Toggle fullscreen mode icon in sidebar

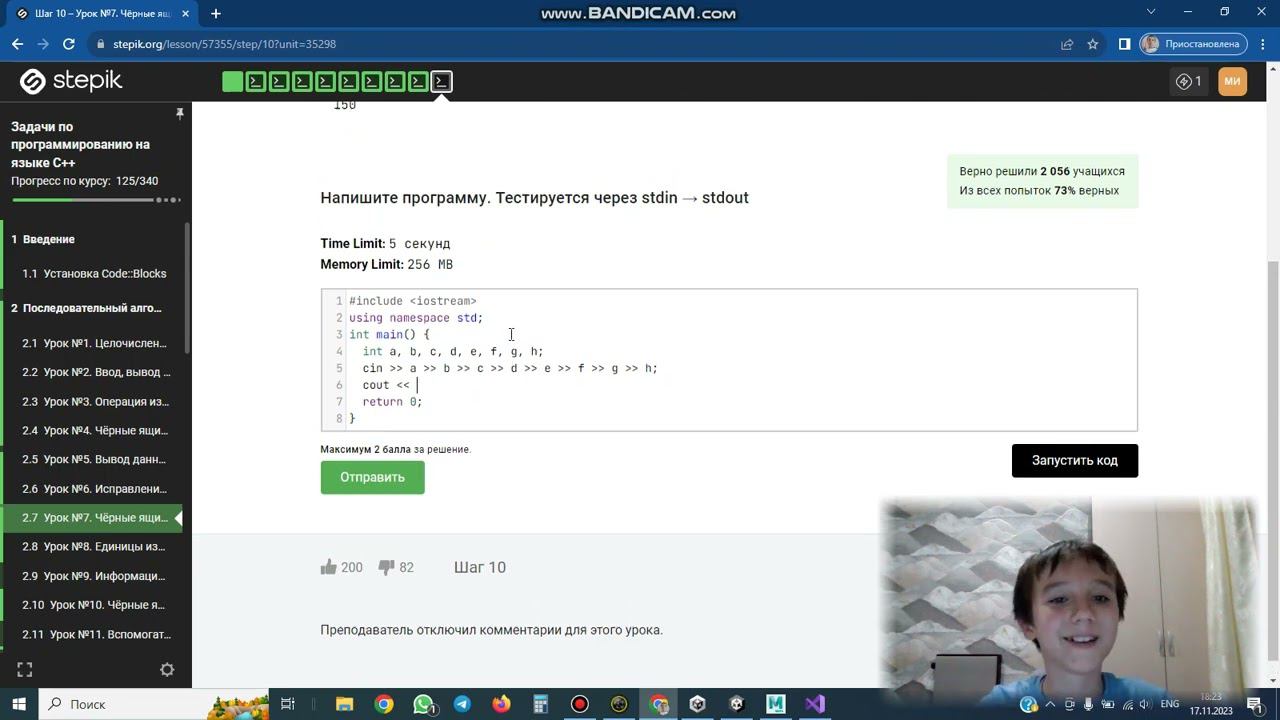[x=25, y=670]
